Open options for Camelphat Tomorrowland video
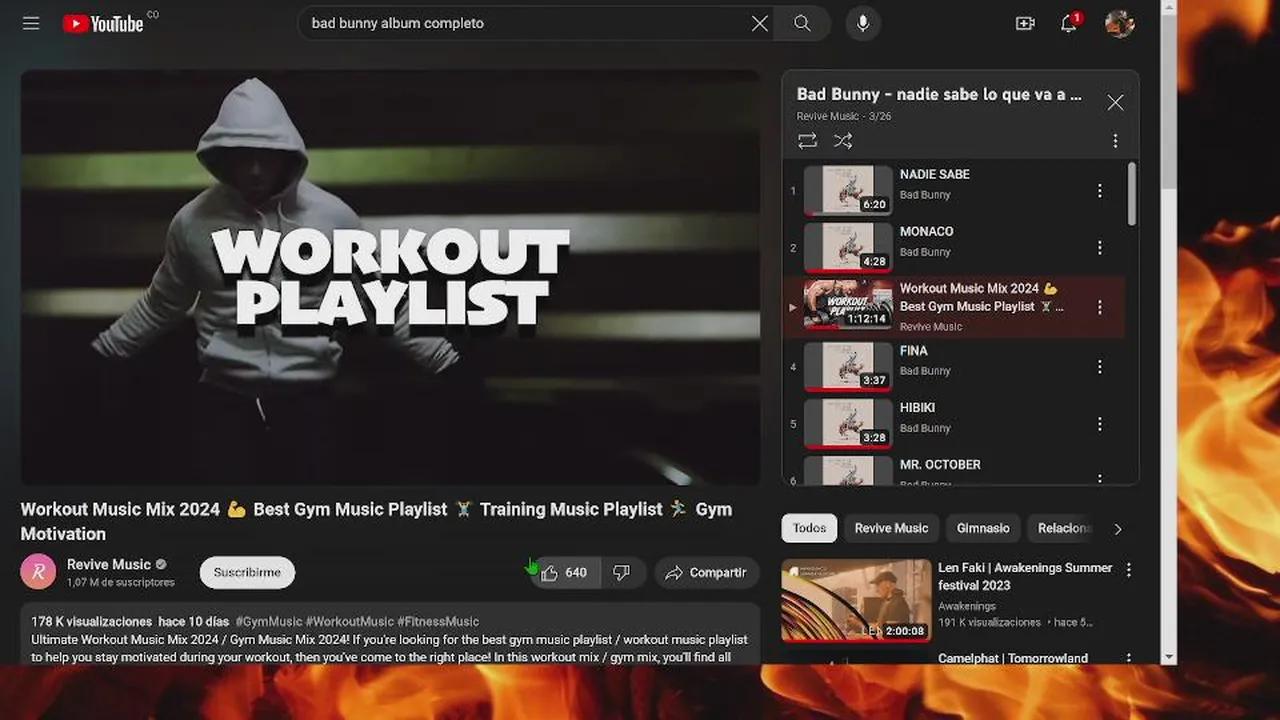 [1129, 659]
